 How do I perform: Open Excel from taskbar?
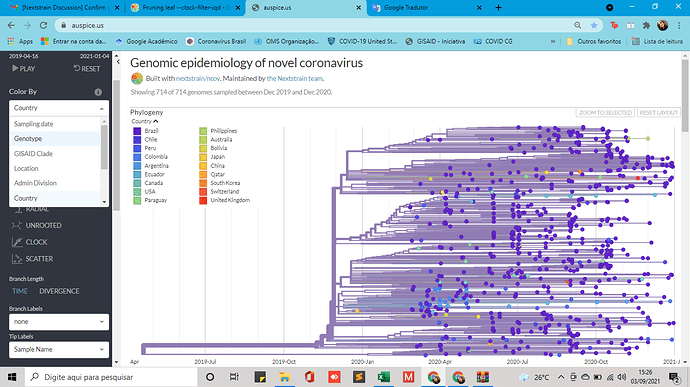(x=384, y=377)
